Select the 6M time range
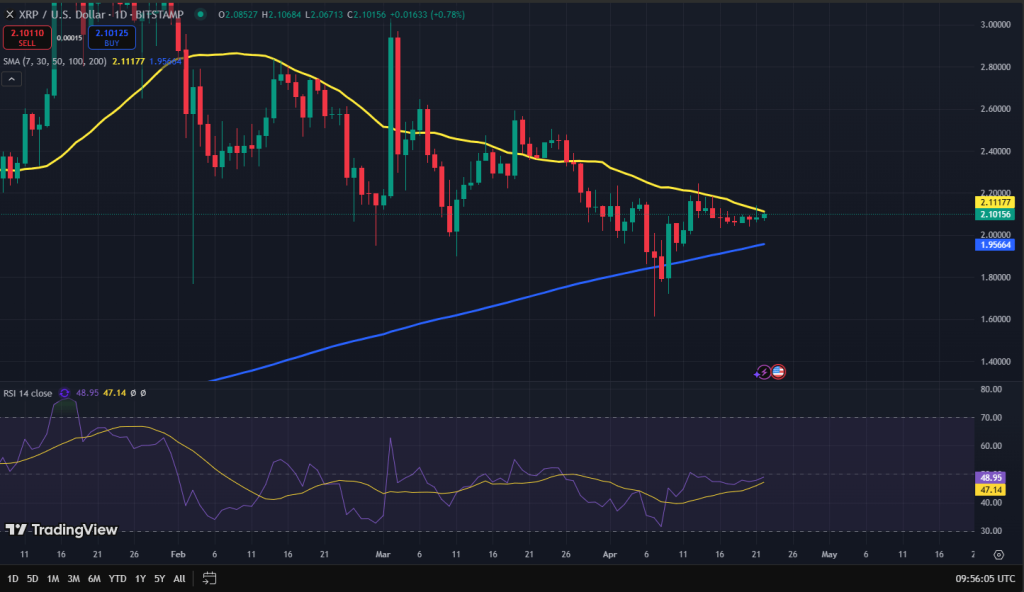1024x592 pixels. click(x=95, y=578)
